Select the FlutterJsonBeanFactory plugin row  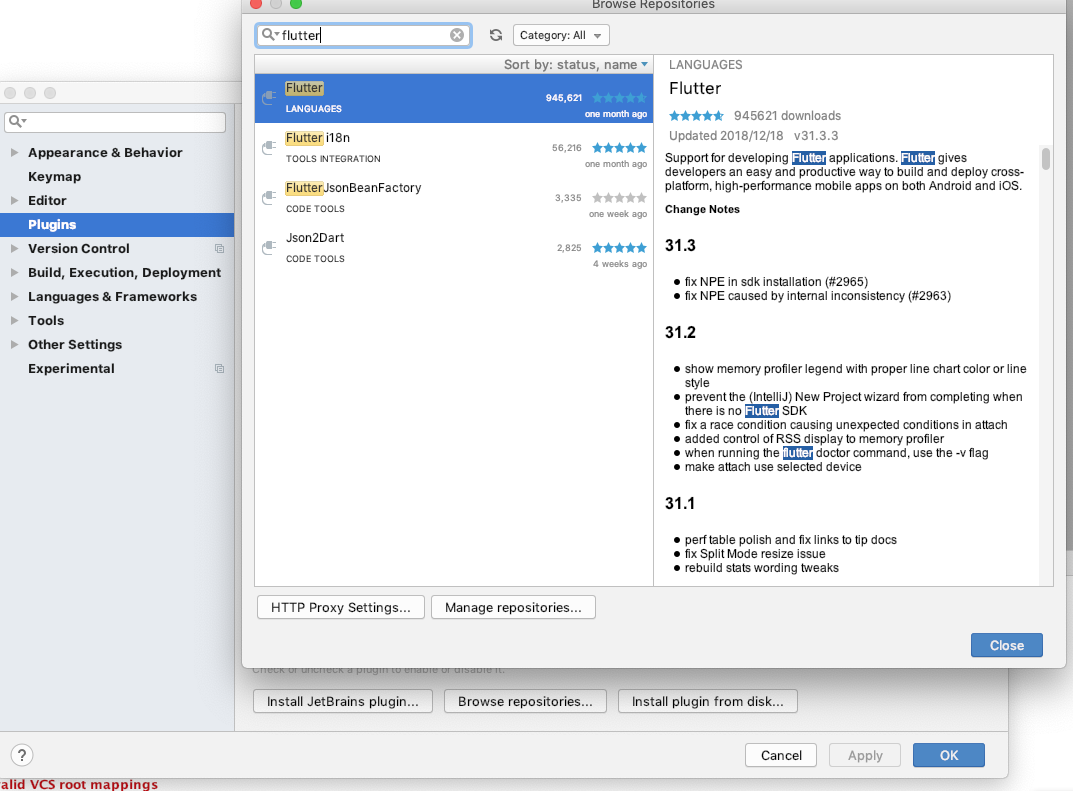454,198
